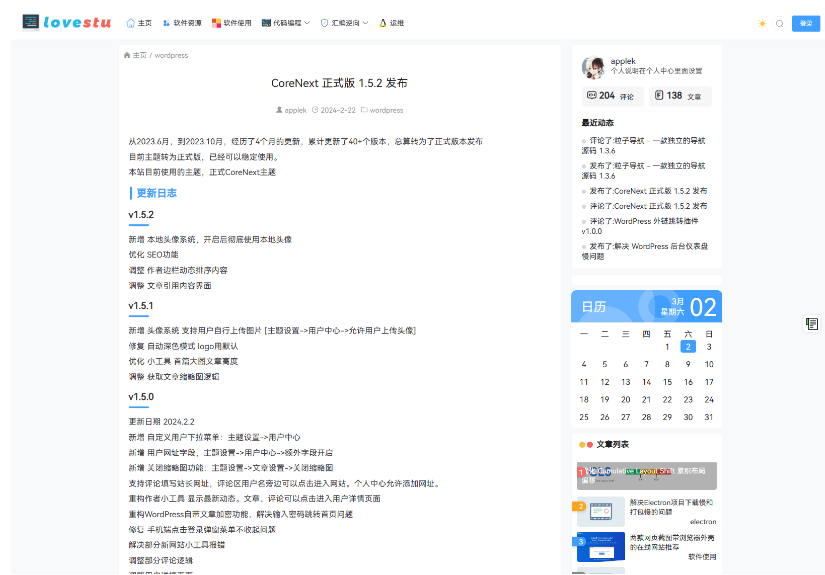Image resolution: width=825 pixels, height=575 pixels.
Task: Click line 优化 SEO功能
Action: click(154, 255)
